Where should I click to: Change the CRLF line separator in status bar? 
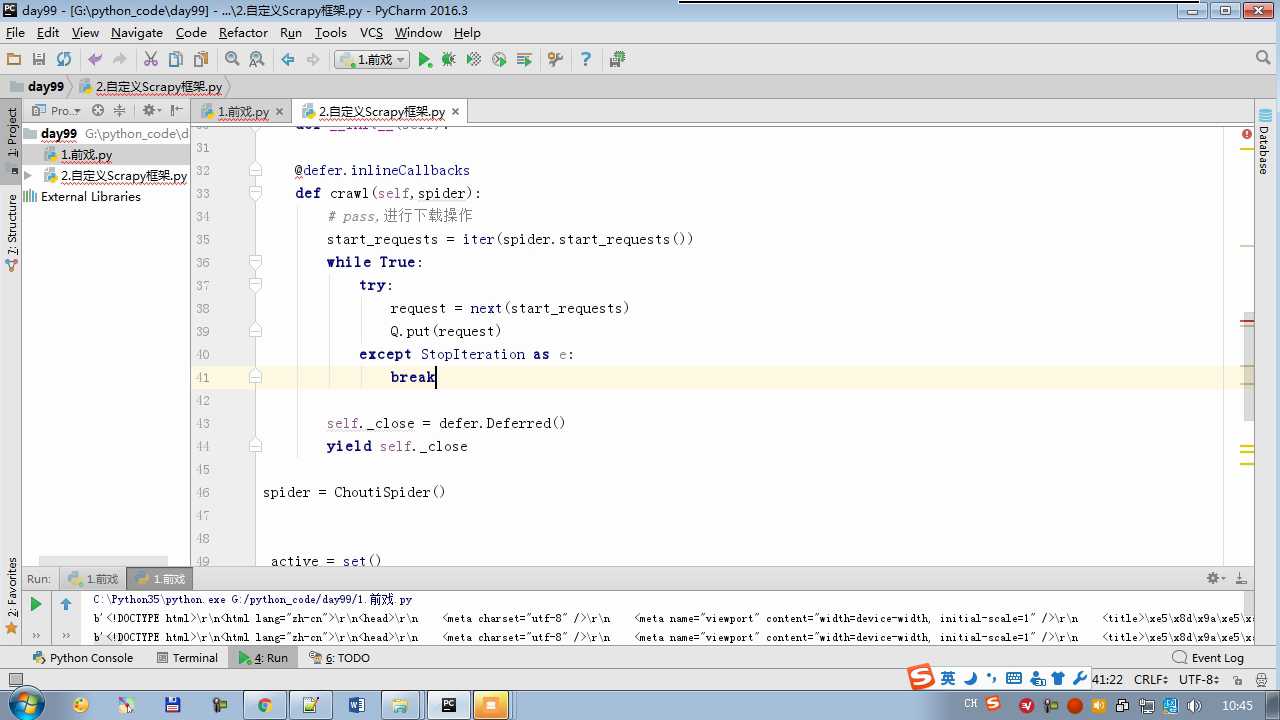click(1150, 679)
